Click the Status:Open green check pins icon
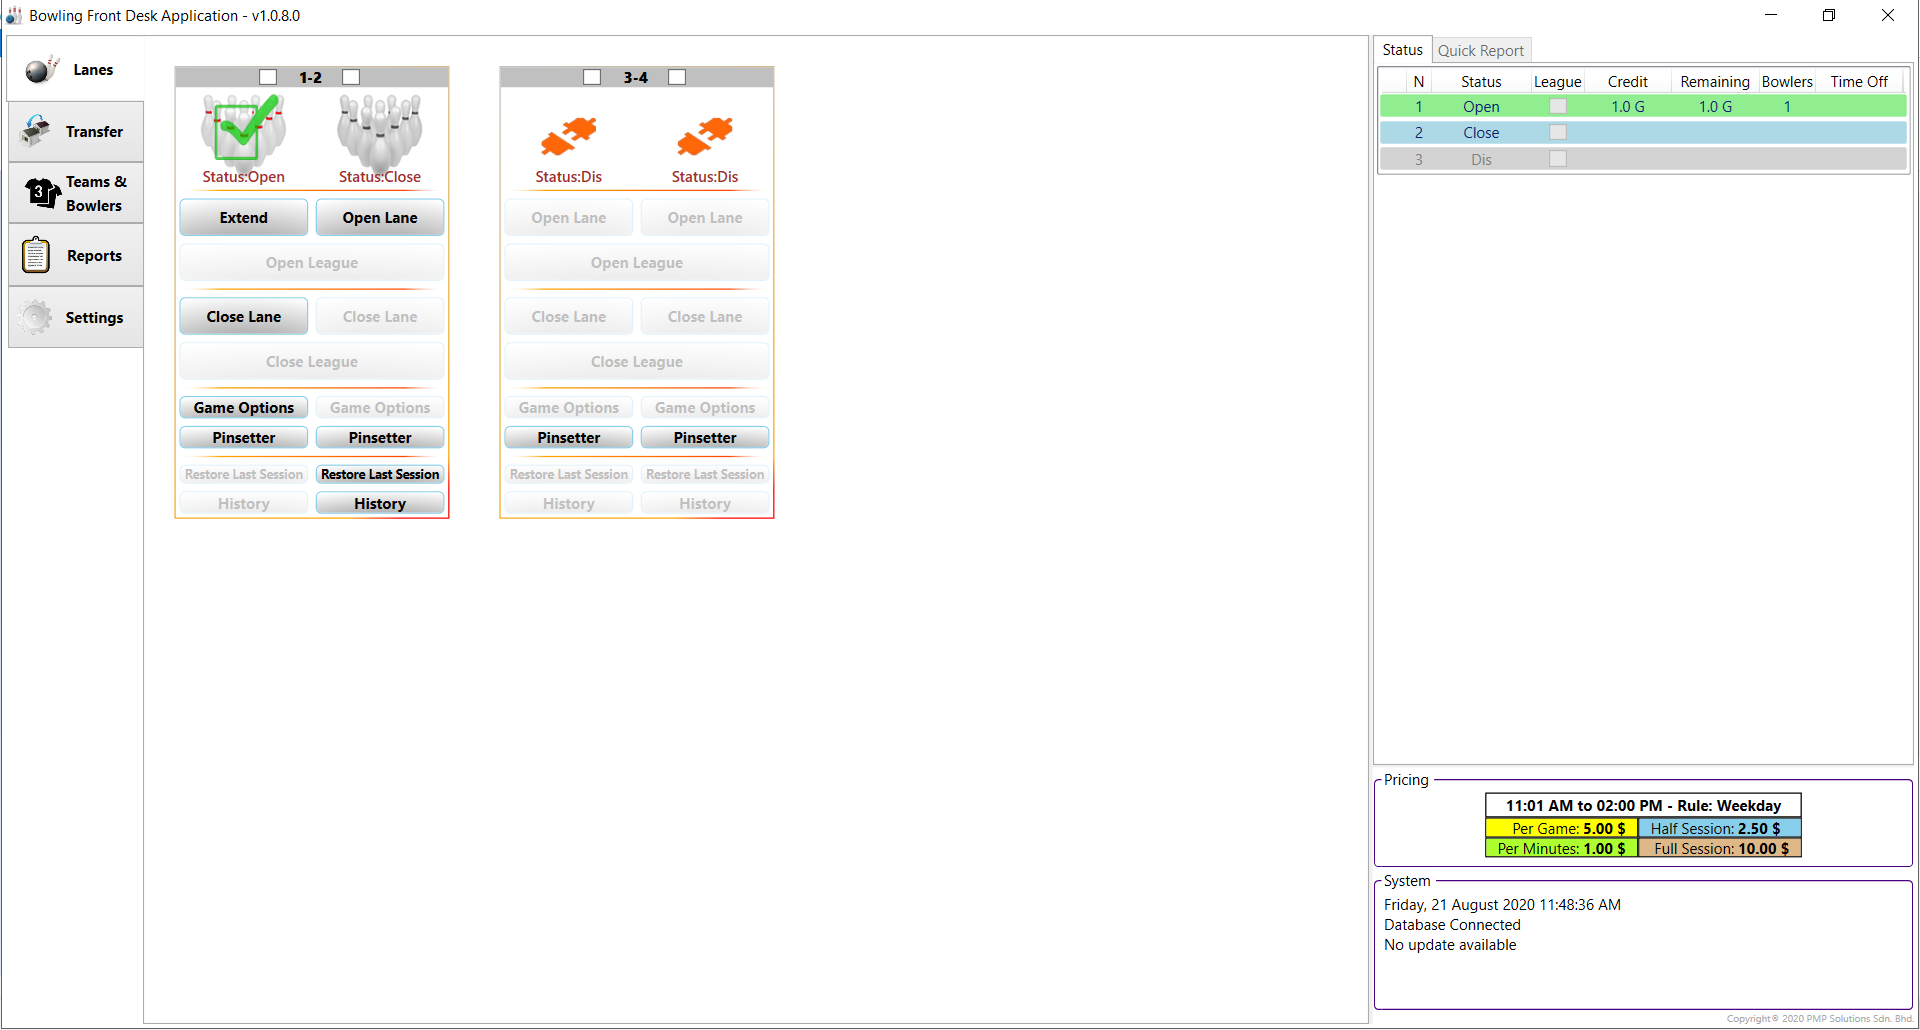 coord(242,132)
